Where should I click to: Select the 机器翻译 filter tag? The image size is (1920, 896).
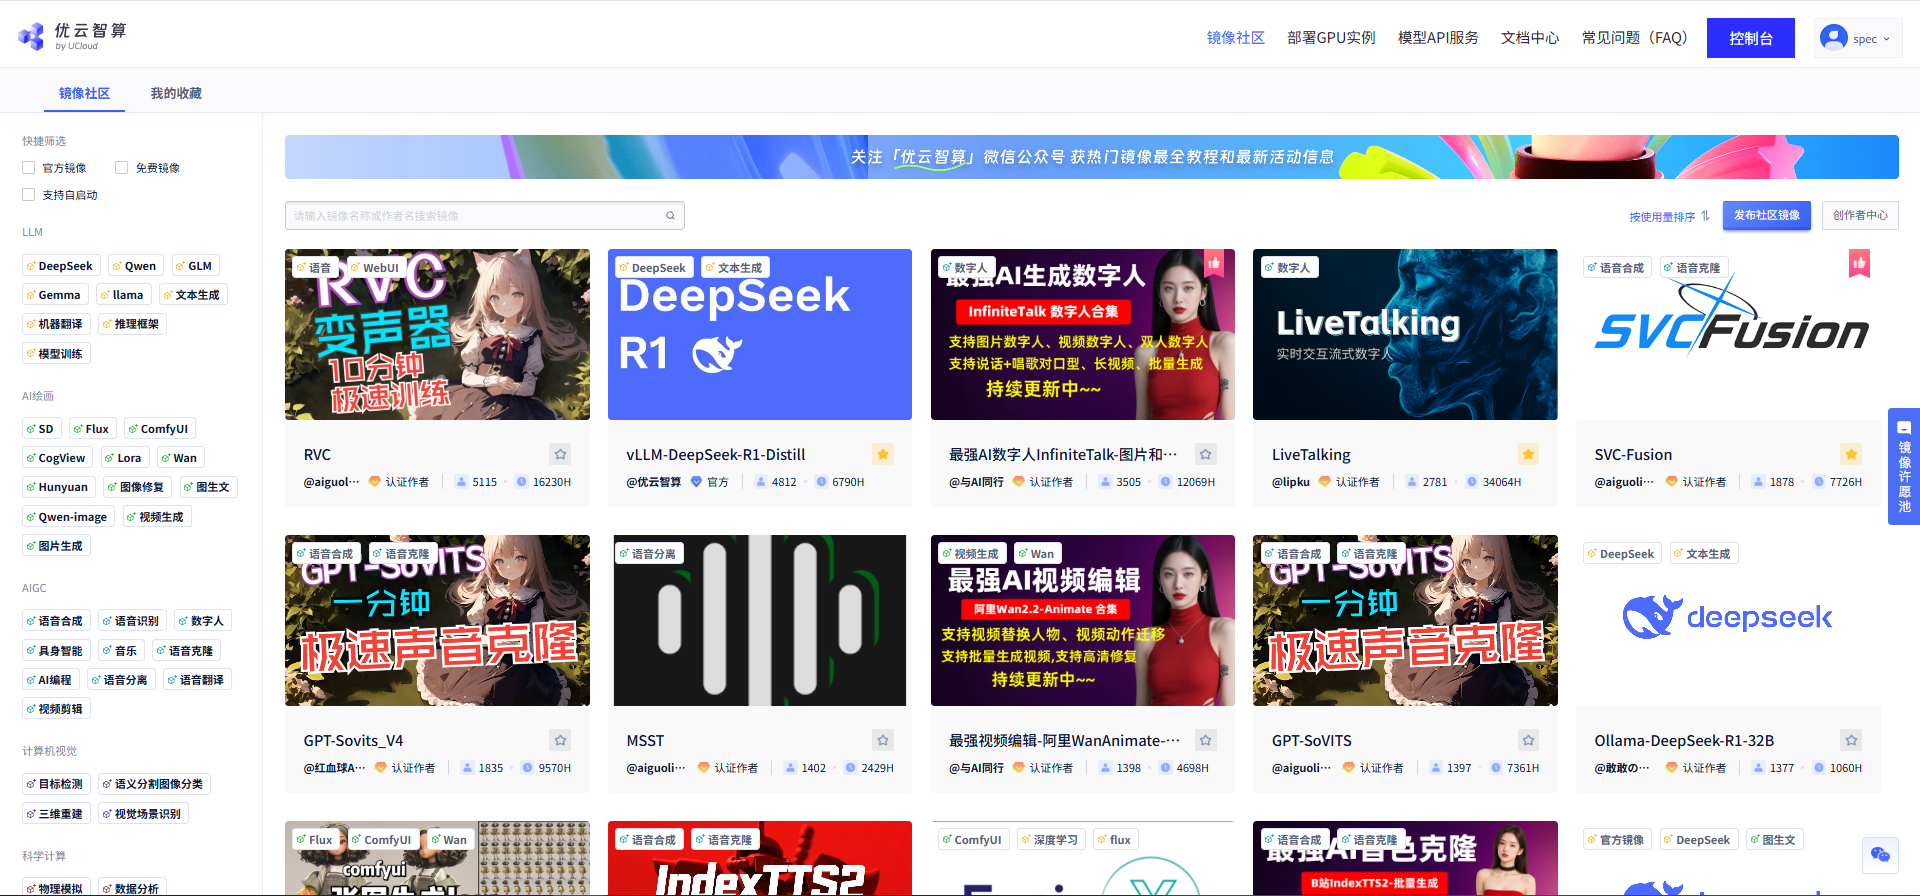point(55,324)
